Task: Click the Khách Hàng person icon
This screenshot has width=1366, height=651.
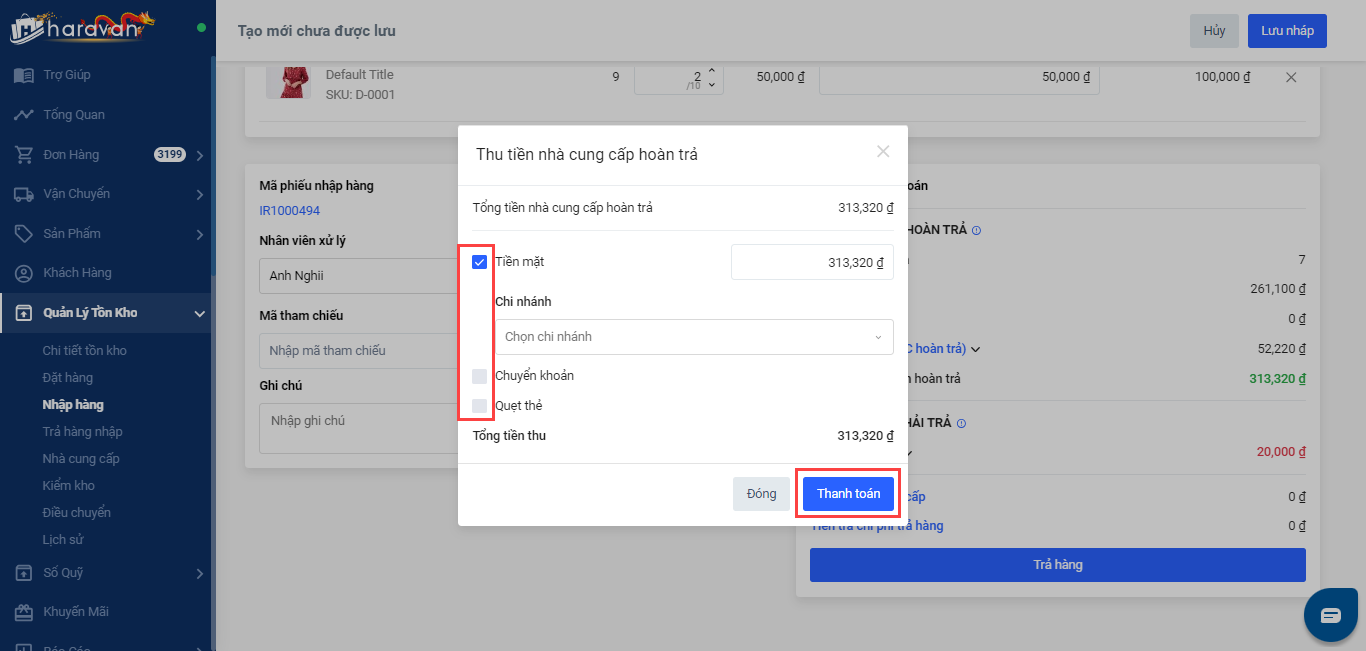Action: point(24,273)
